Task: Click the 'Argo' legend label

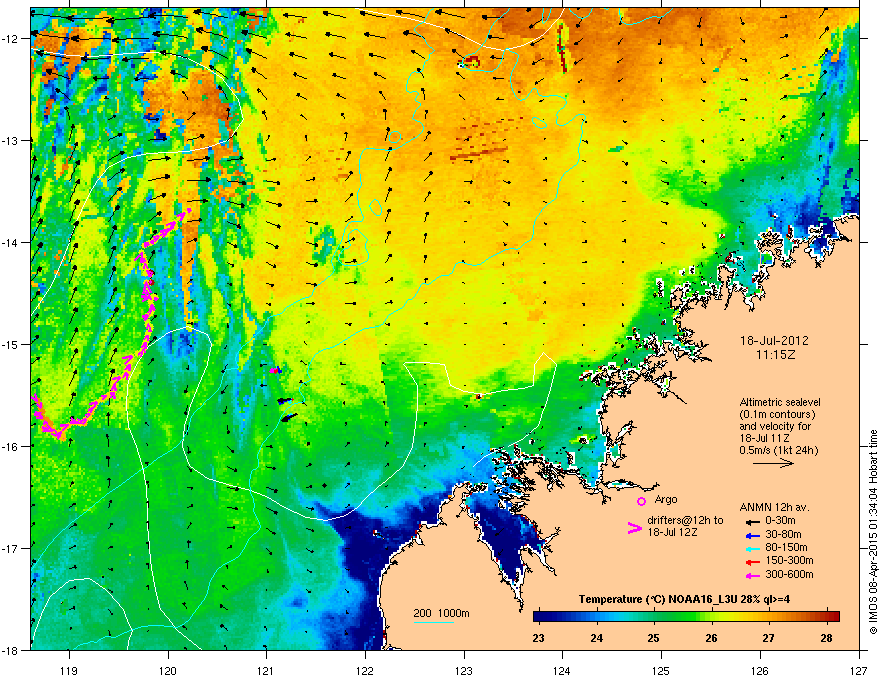Action: 666,499
